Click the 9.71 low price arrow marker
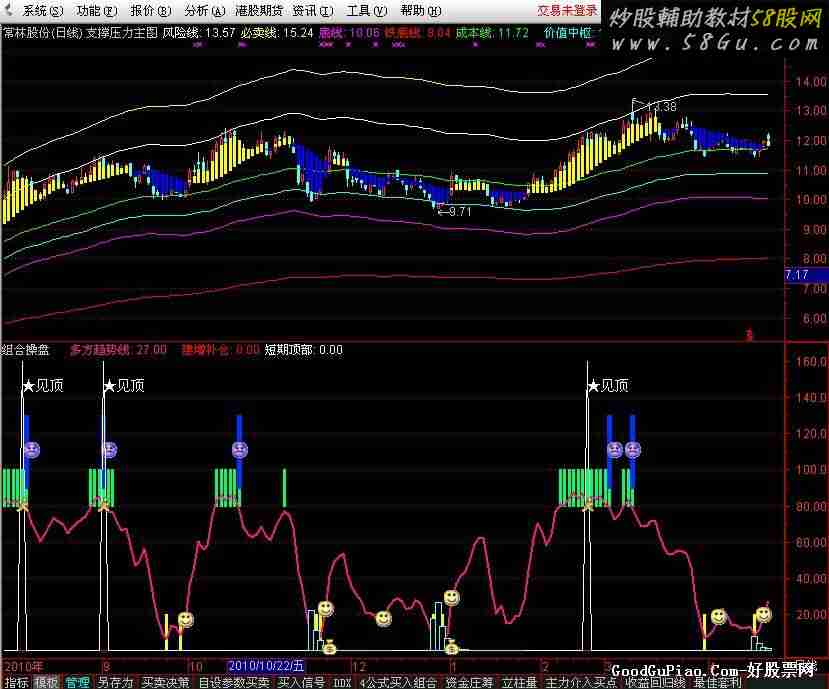 pyautogui.click(x=454, y=211)
